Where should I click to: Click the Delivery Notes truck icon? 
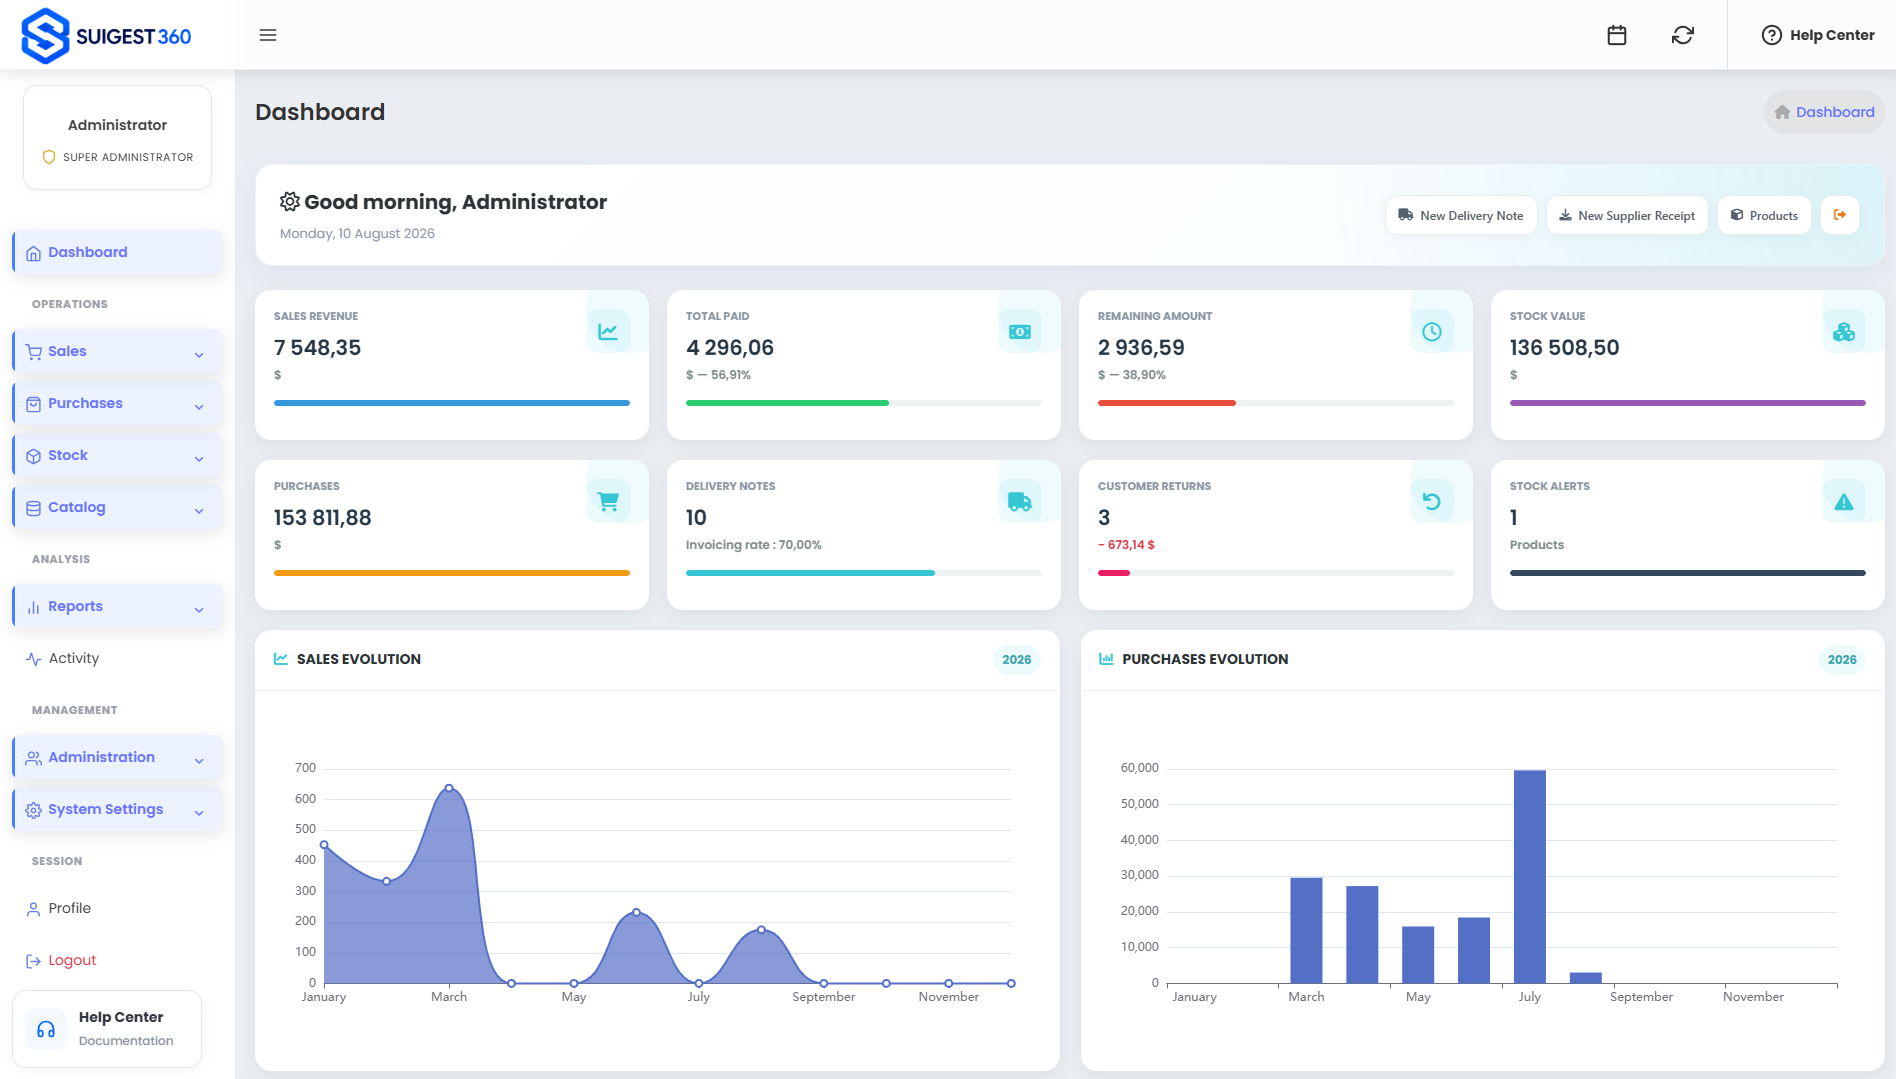pos(1020,501)
